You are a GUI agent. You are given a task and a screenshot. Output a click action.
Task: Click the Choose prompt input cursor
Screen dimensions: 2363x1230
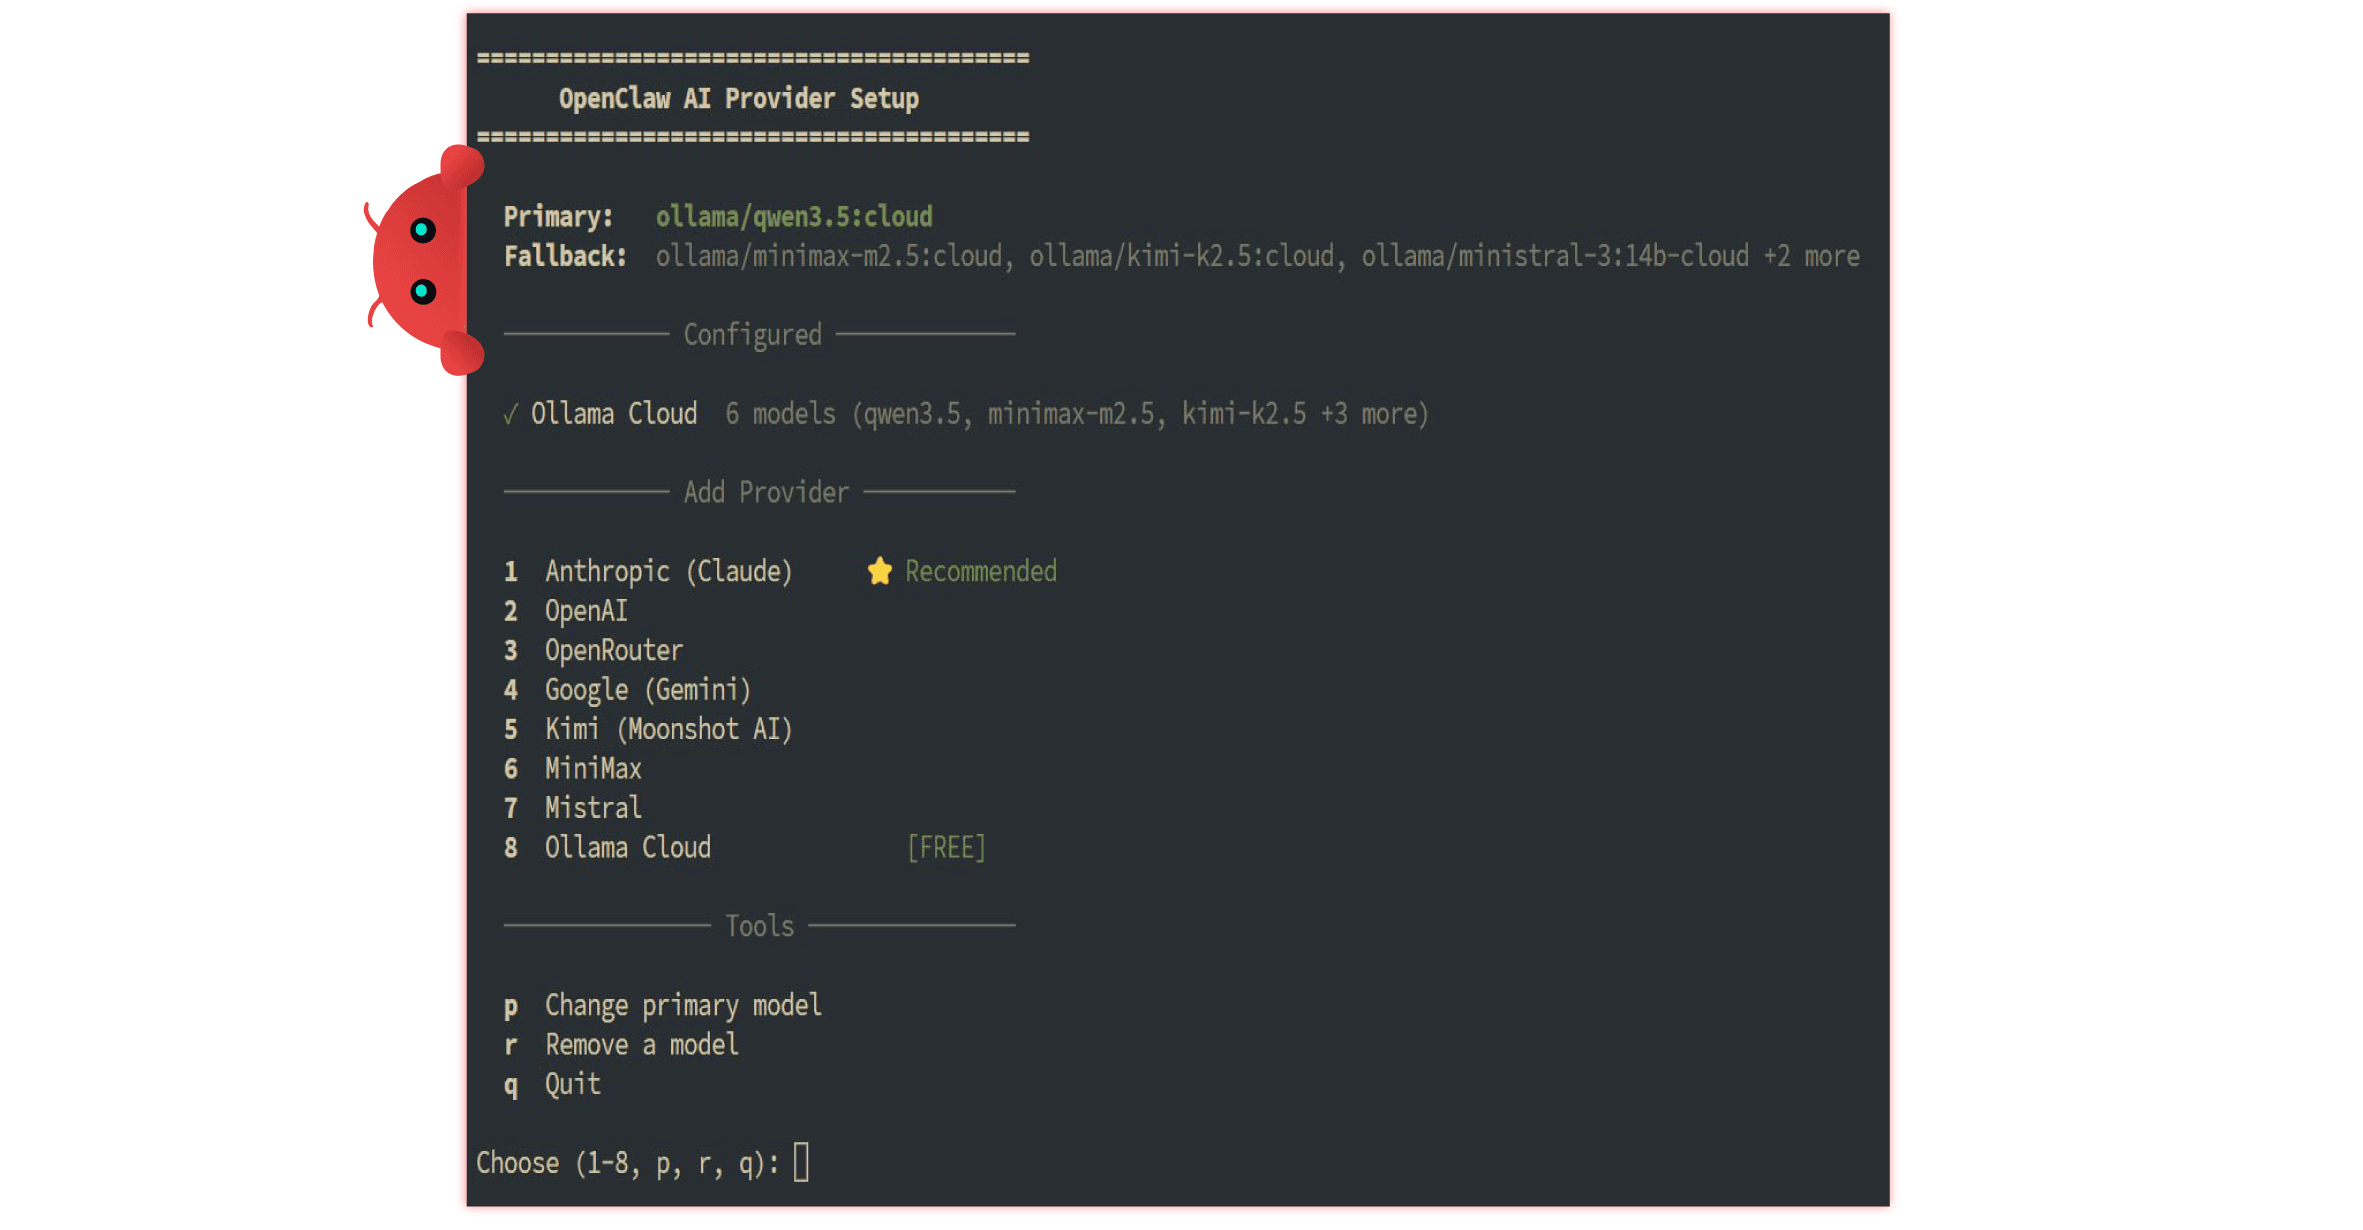click(801, 1163)
